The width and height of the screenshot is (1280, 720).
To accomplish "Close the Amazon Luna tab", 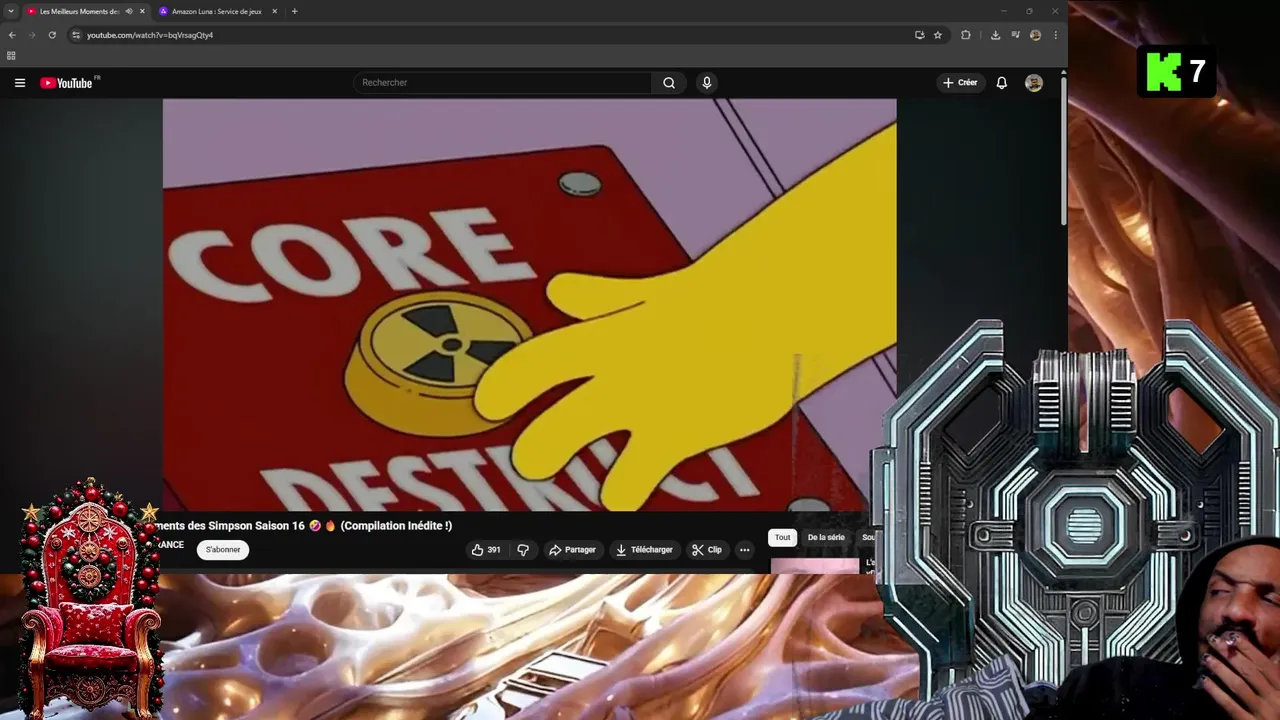I will pyautogui.click(x=275, y=11).
